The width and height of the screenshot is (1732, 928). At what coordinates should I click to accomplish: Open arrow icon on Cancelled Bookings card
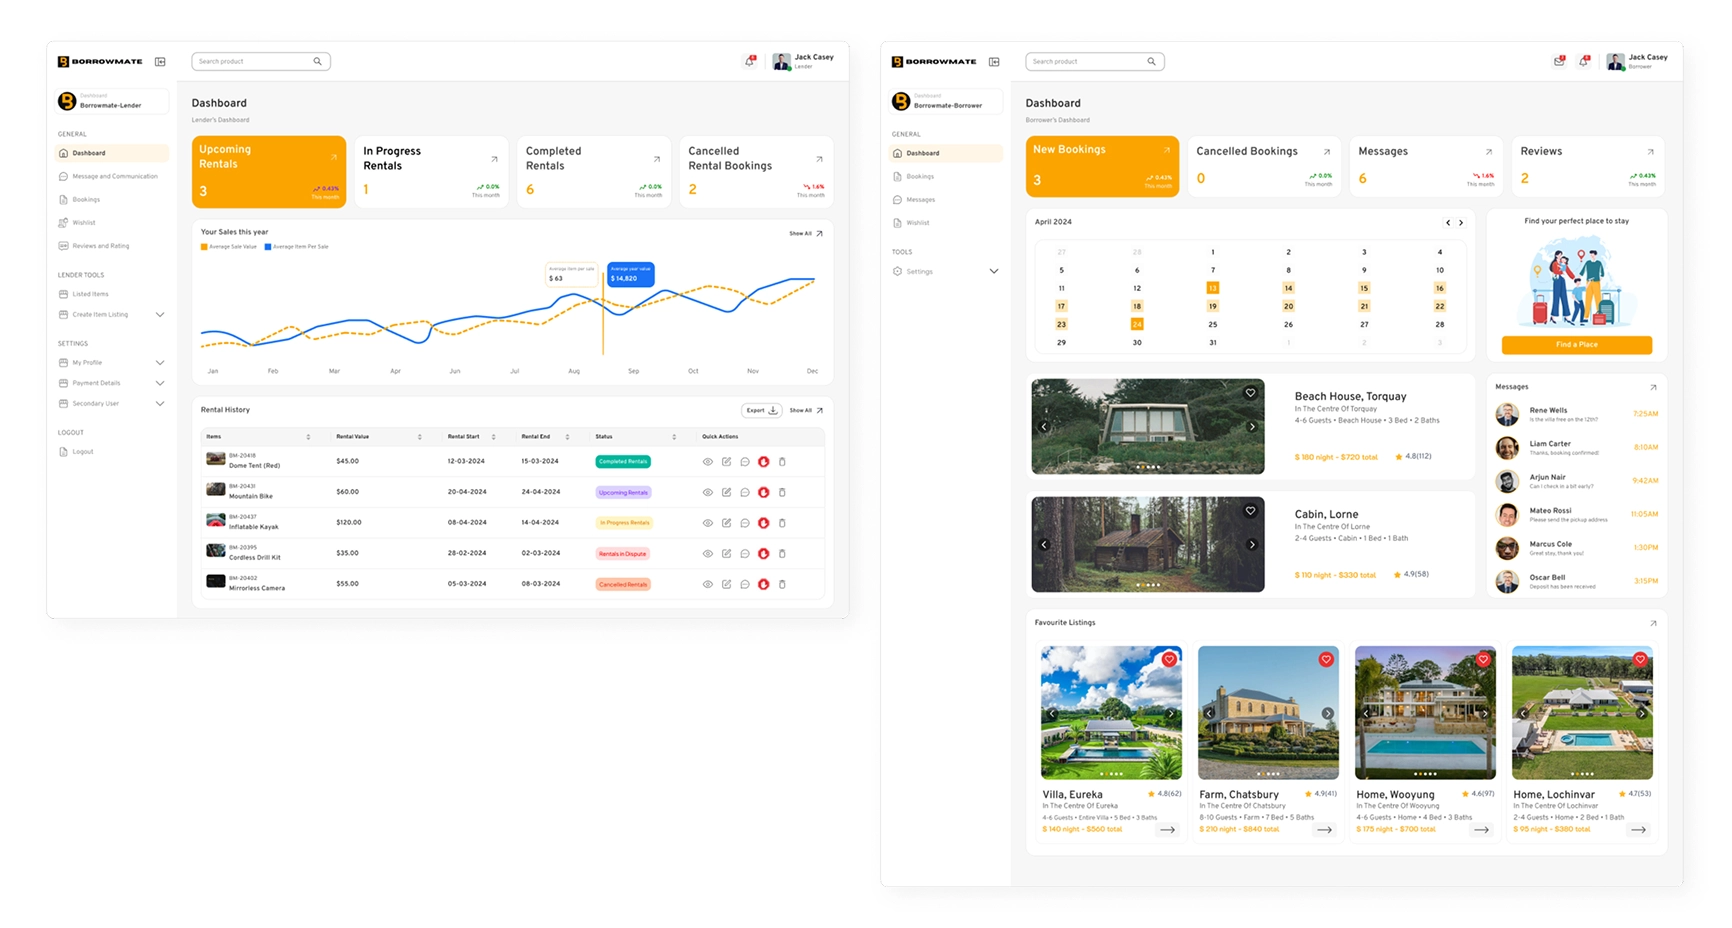click(x=1327, y=152)
